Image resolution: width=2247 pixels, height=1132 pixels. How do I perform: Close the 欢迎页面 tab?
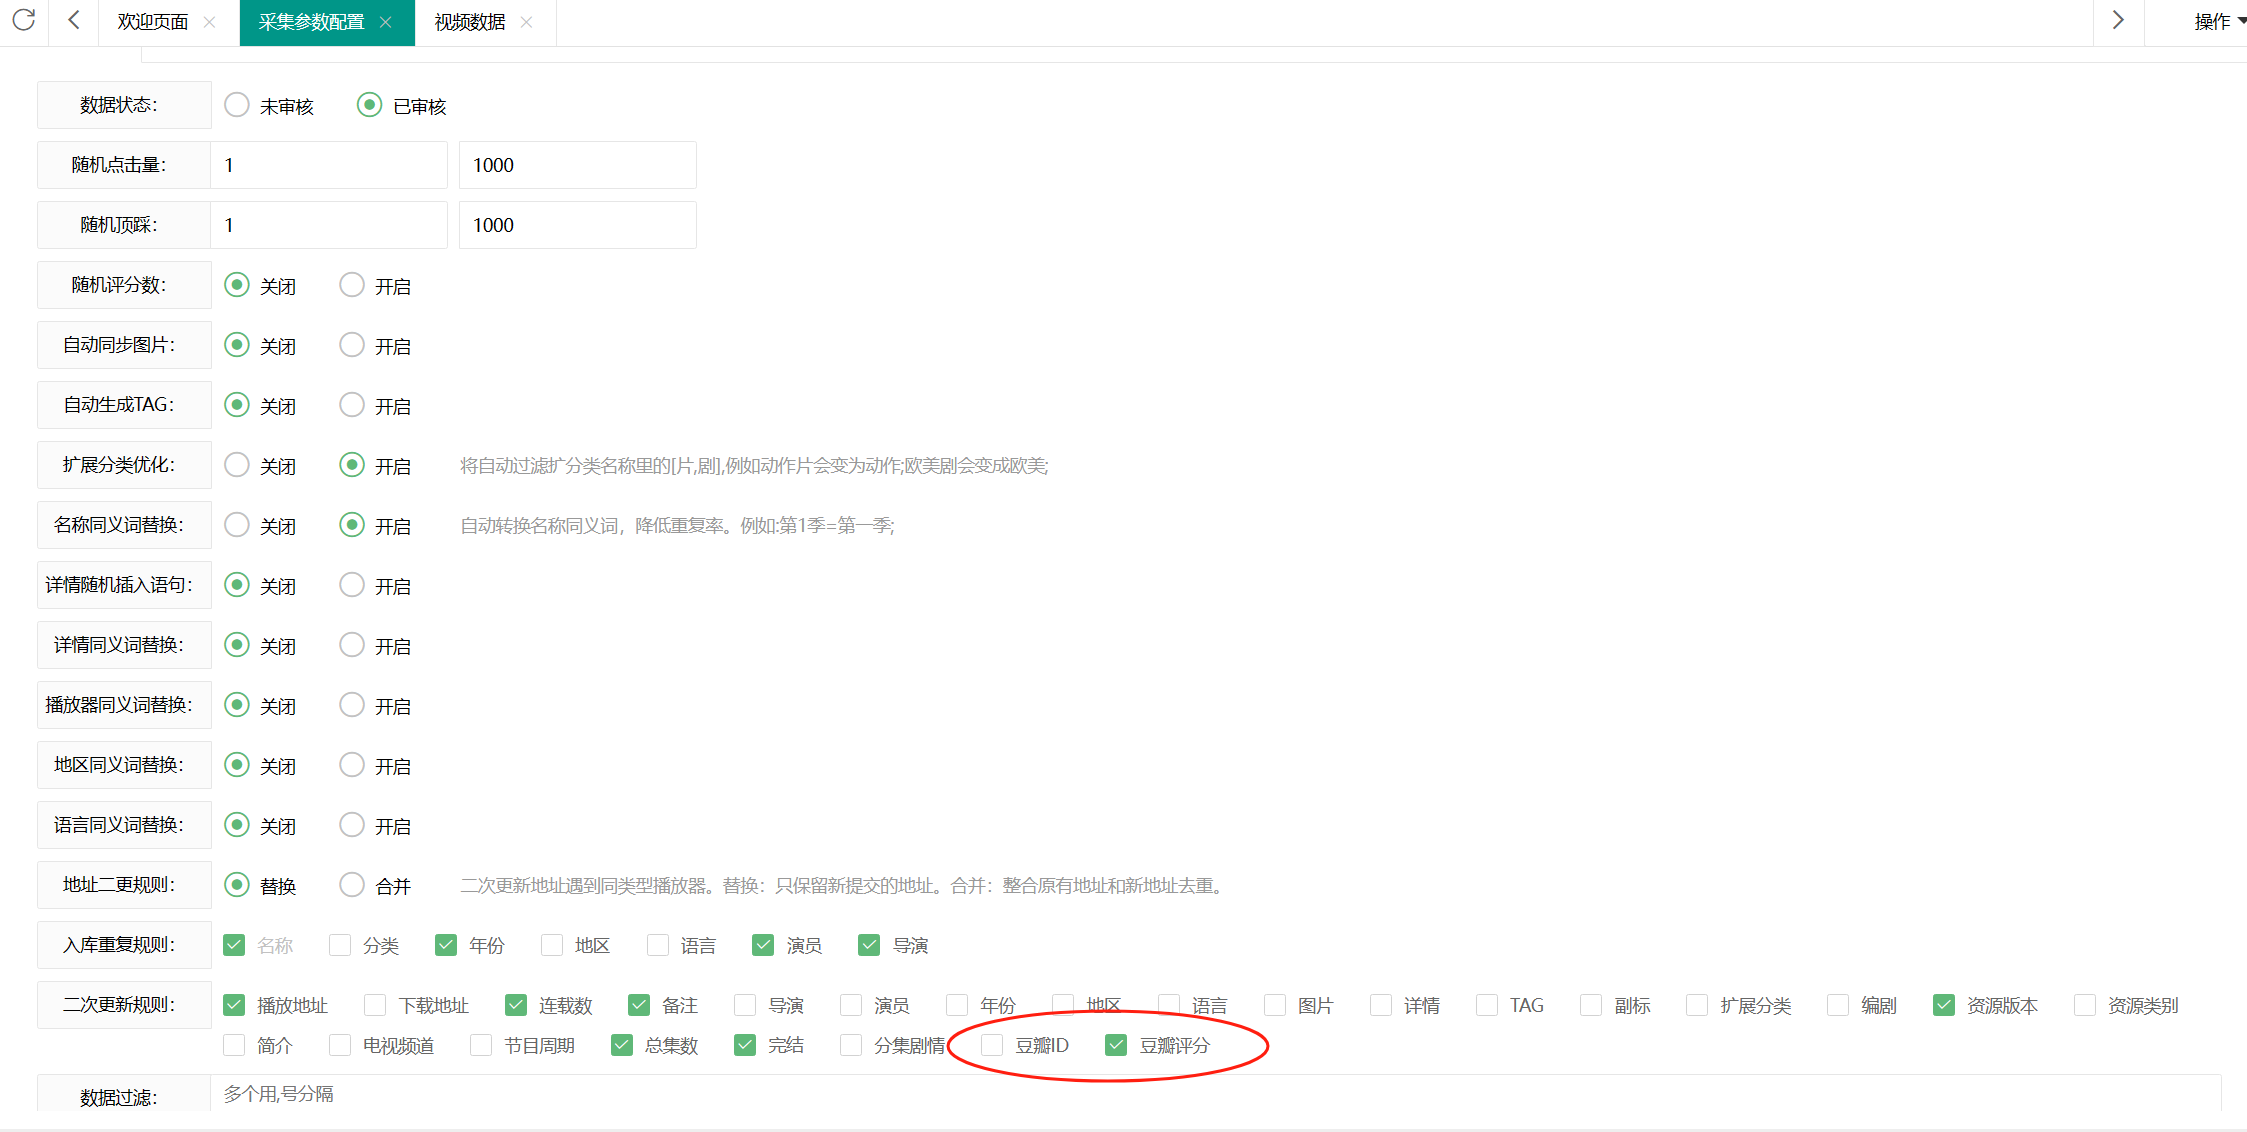coord(209,22)
